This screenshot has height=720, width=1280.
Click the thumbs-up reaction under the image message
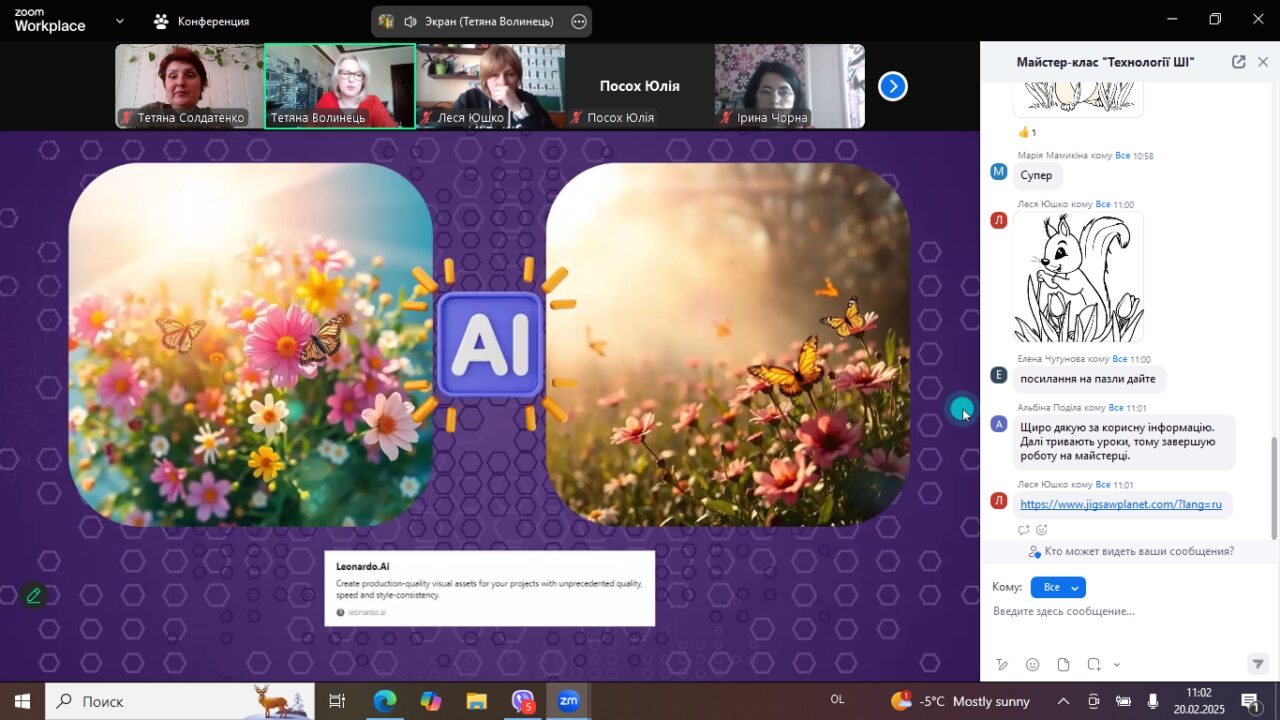[1027, 132]
